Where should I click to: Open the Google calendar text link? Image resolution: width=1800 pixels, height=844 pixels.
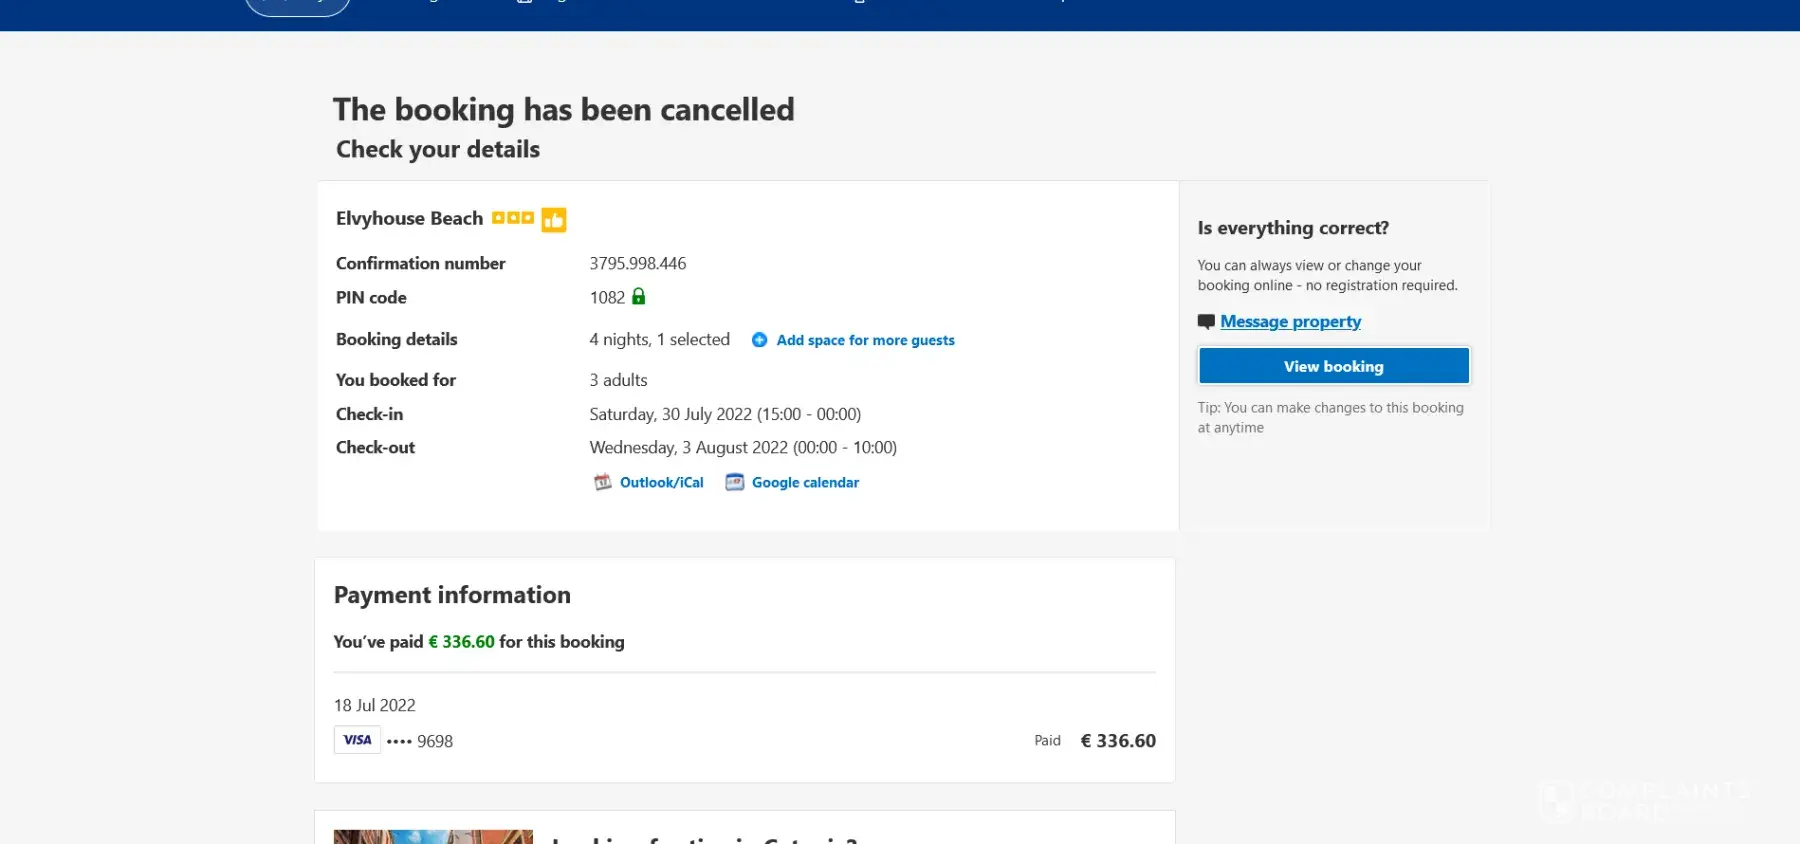[805, 483]
